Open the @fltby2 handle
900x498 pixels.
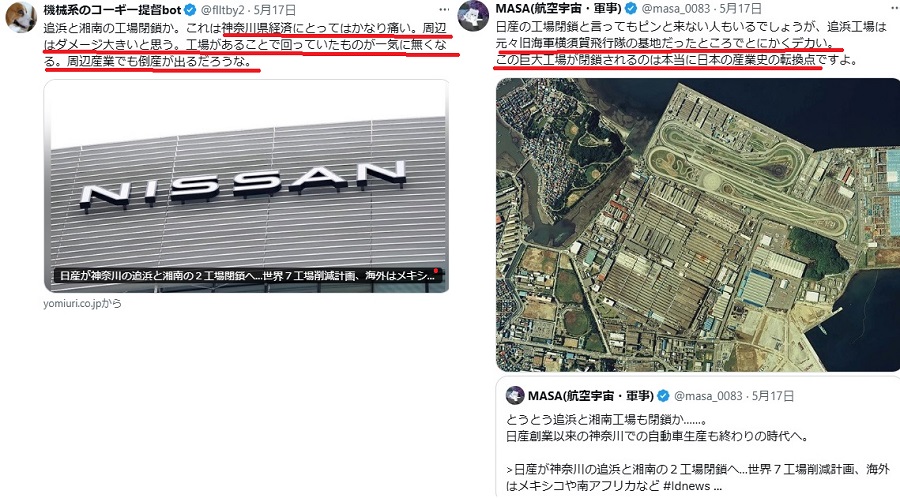pyautogui.click(x=223, y=10)
